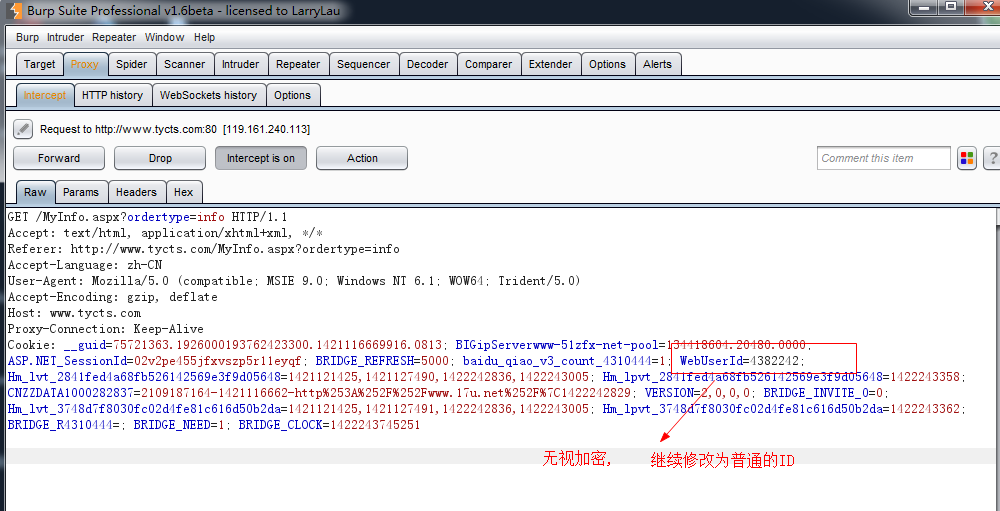Open the help question mark button
This screenshot has height=511, width=1000.
click(992, 158)
